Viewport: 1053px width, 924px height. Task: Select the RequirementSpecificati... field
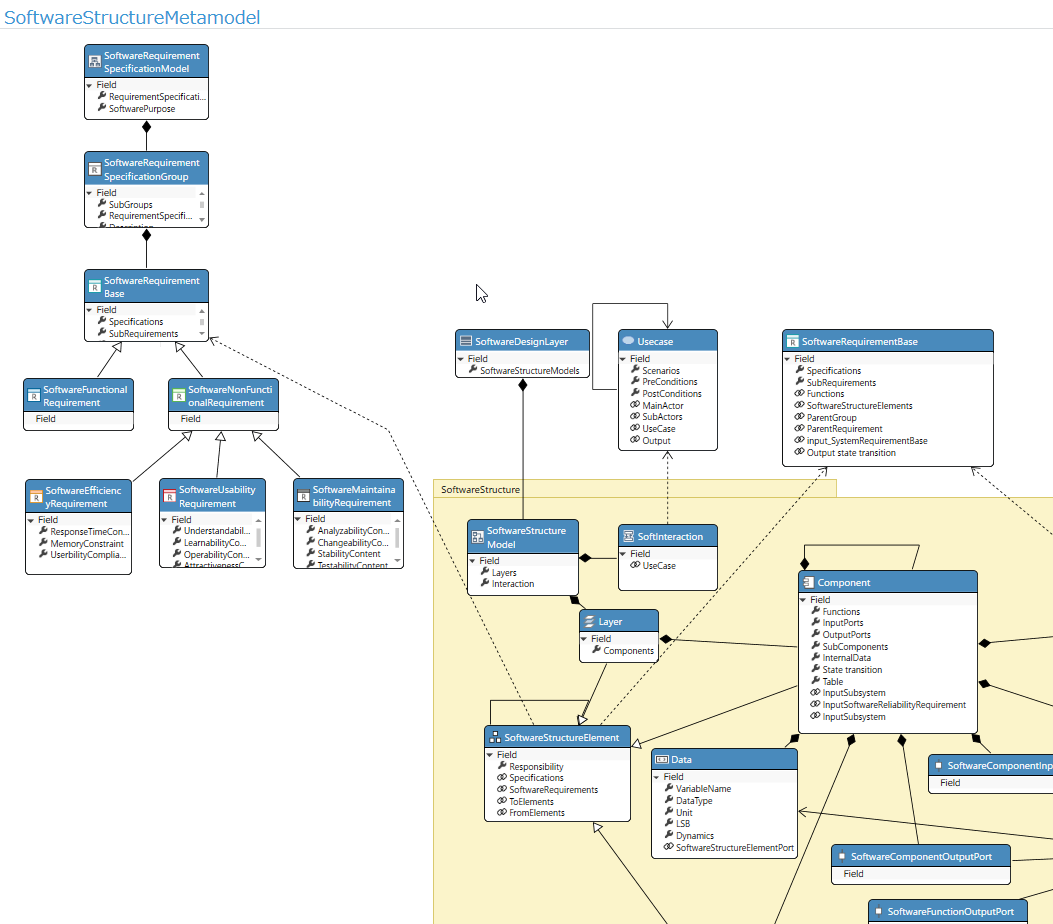tap(157, 96)
